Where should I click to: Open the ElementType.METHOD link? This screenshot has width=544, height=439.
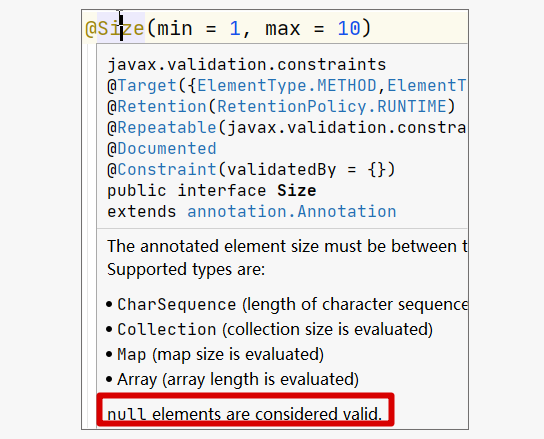287,85
